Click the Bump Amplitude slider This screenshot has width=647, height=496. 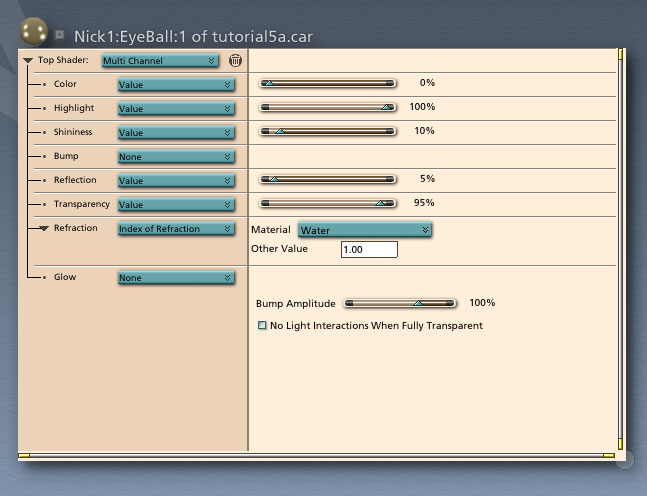tap(400, 303)
